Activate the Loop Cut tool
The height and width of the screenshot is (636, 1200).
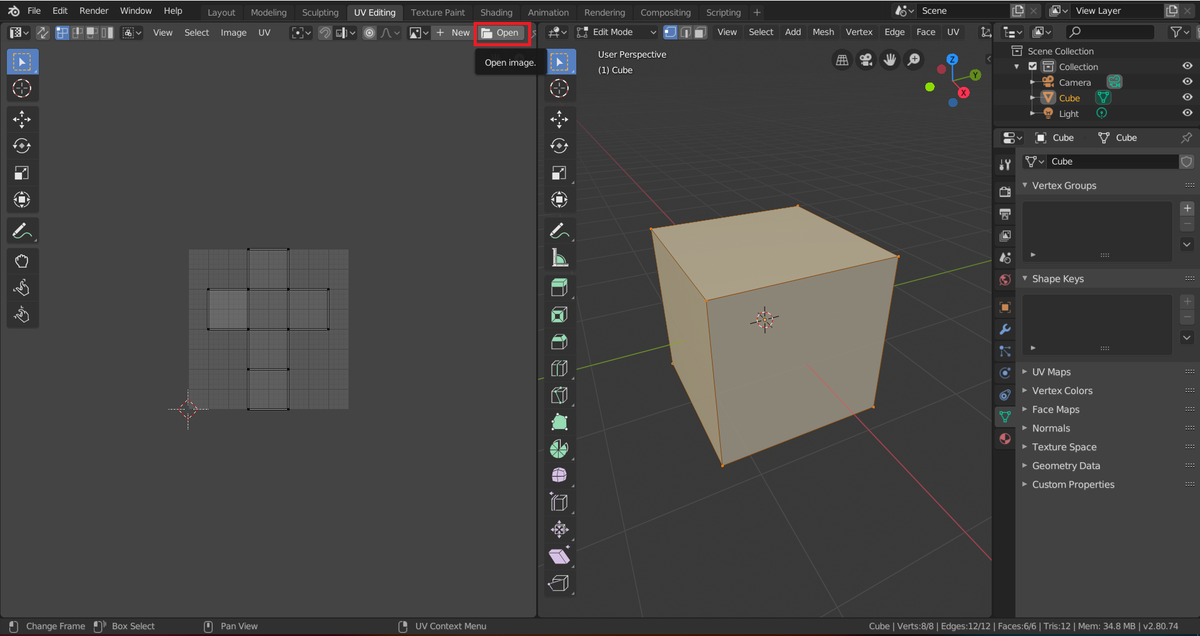tap(559, 369)
